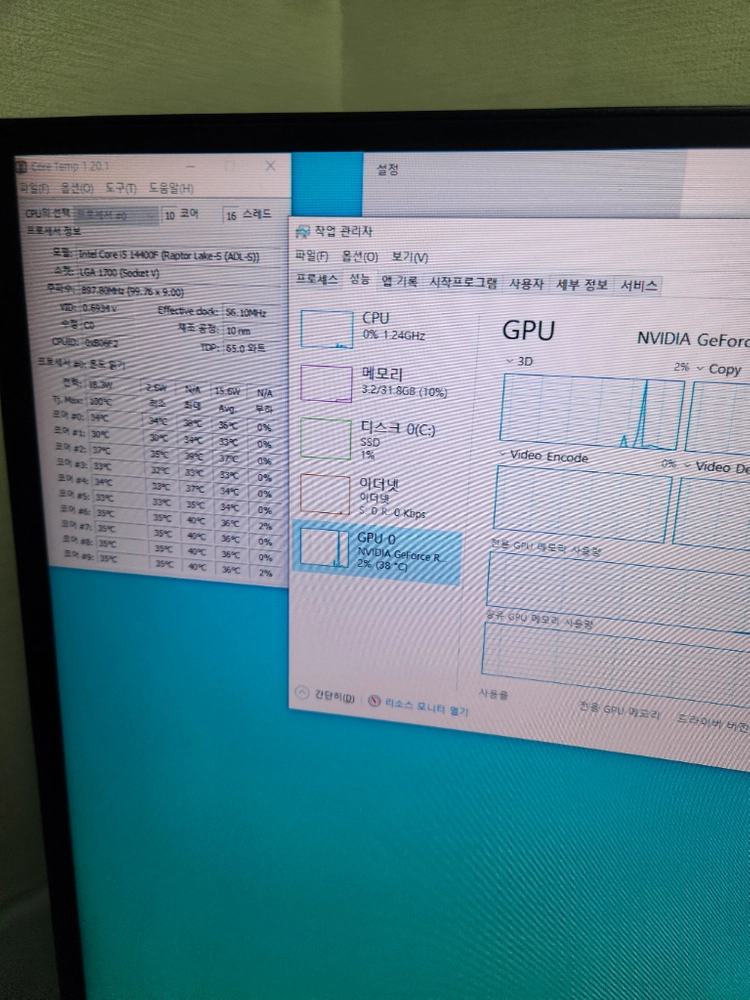Click the Intel Core i5 14400F model field
Image resolution: width=750 pixels, height=1000 pixels.
pos(178,255)
